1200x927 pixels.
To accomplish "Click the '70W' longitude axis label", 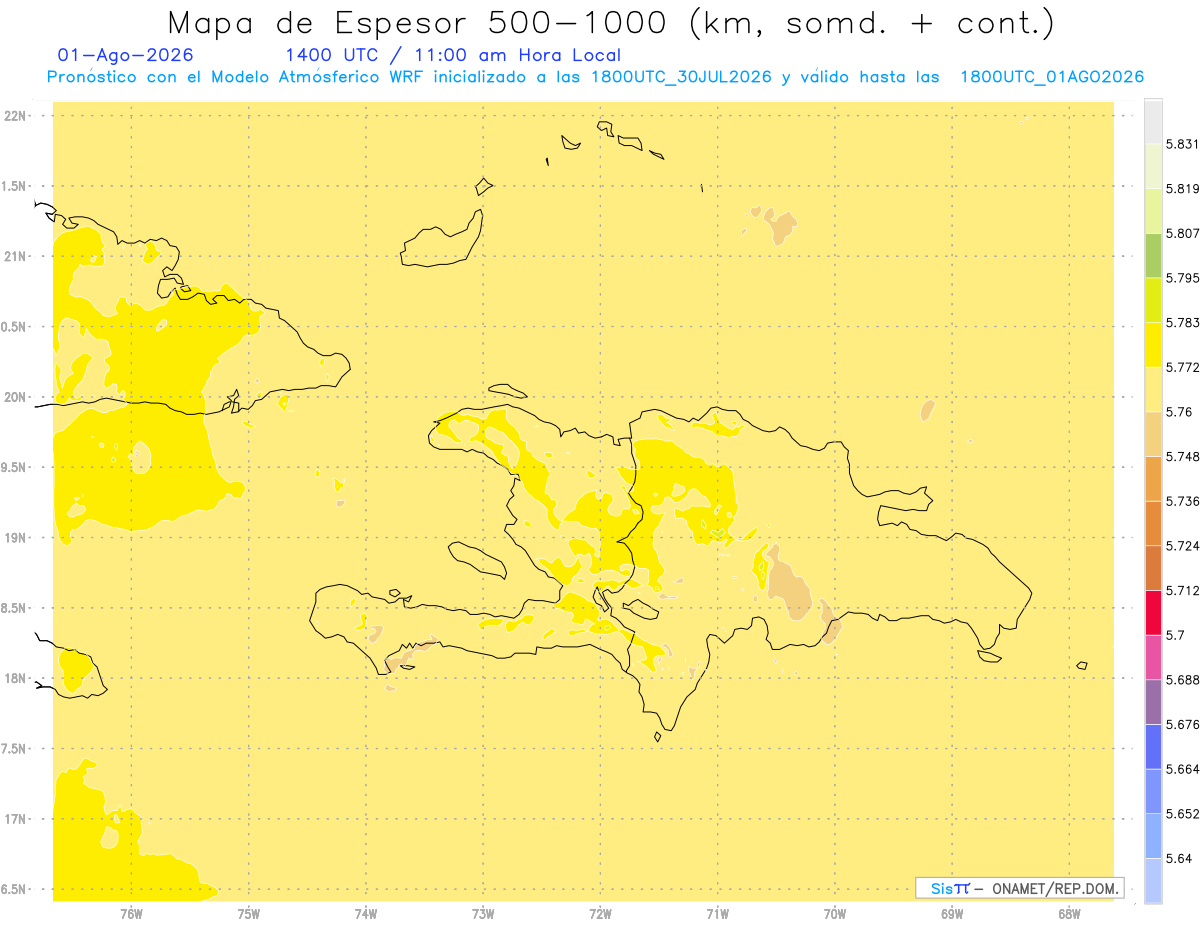I will [x=835, y=913].
